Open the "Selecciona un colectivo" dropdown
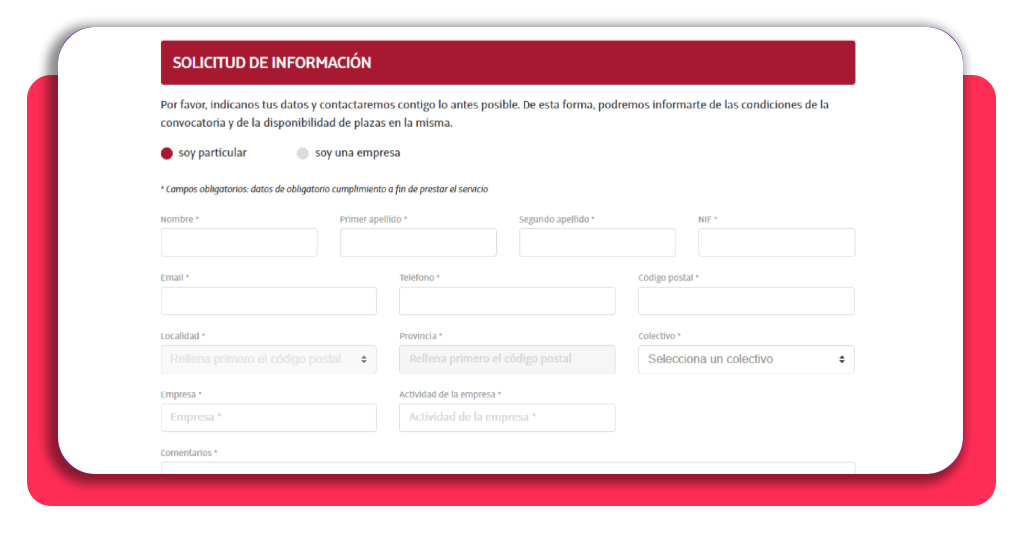The width and height of the screenshot is (1024, 536). (746, 359)
